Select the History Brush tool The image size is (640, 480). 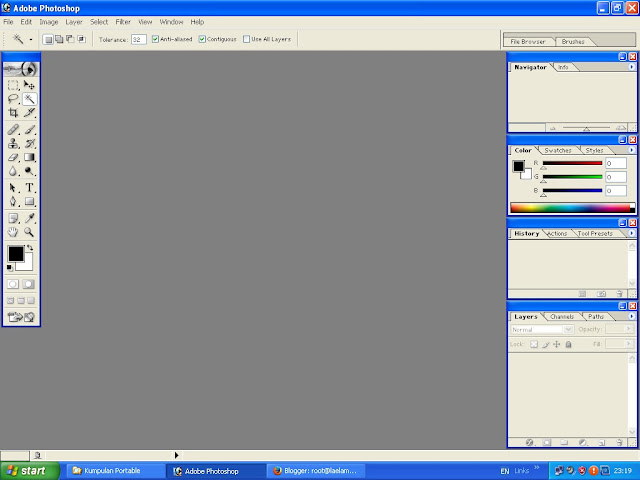tap(29, 144)
